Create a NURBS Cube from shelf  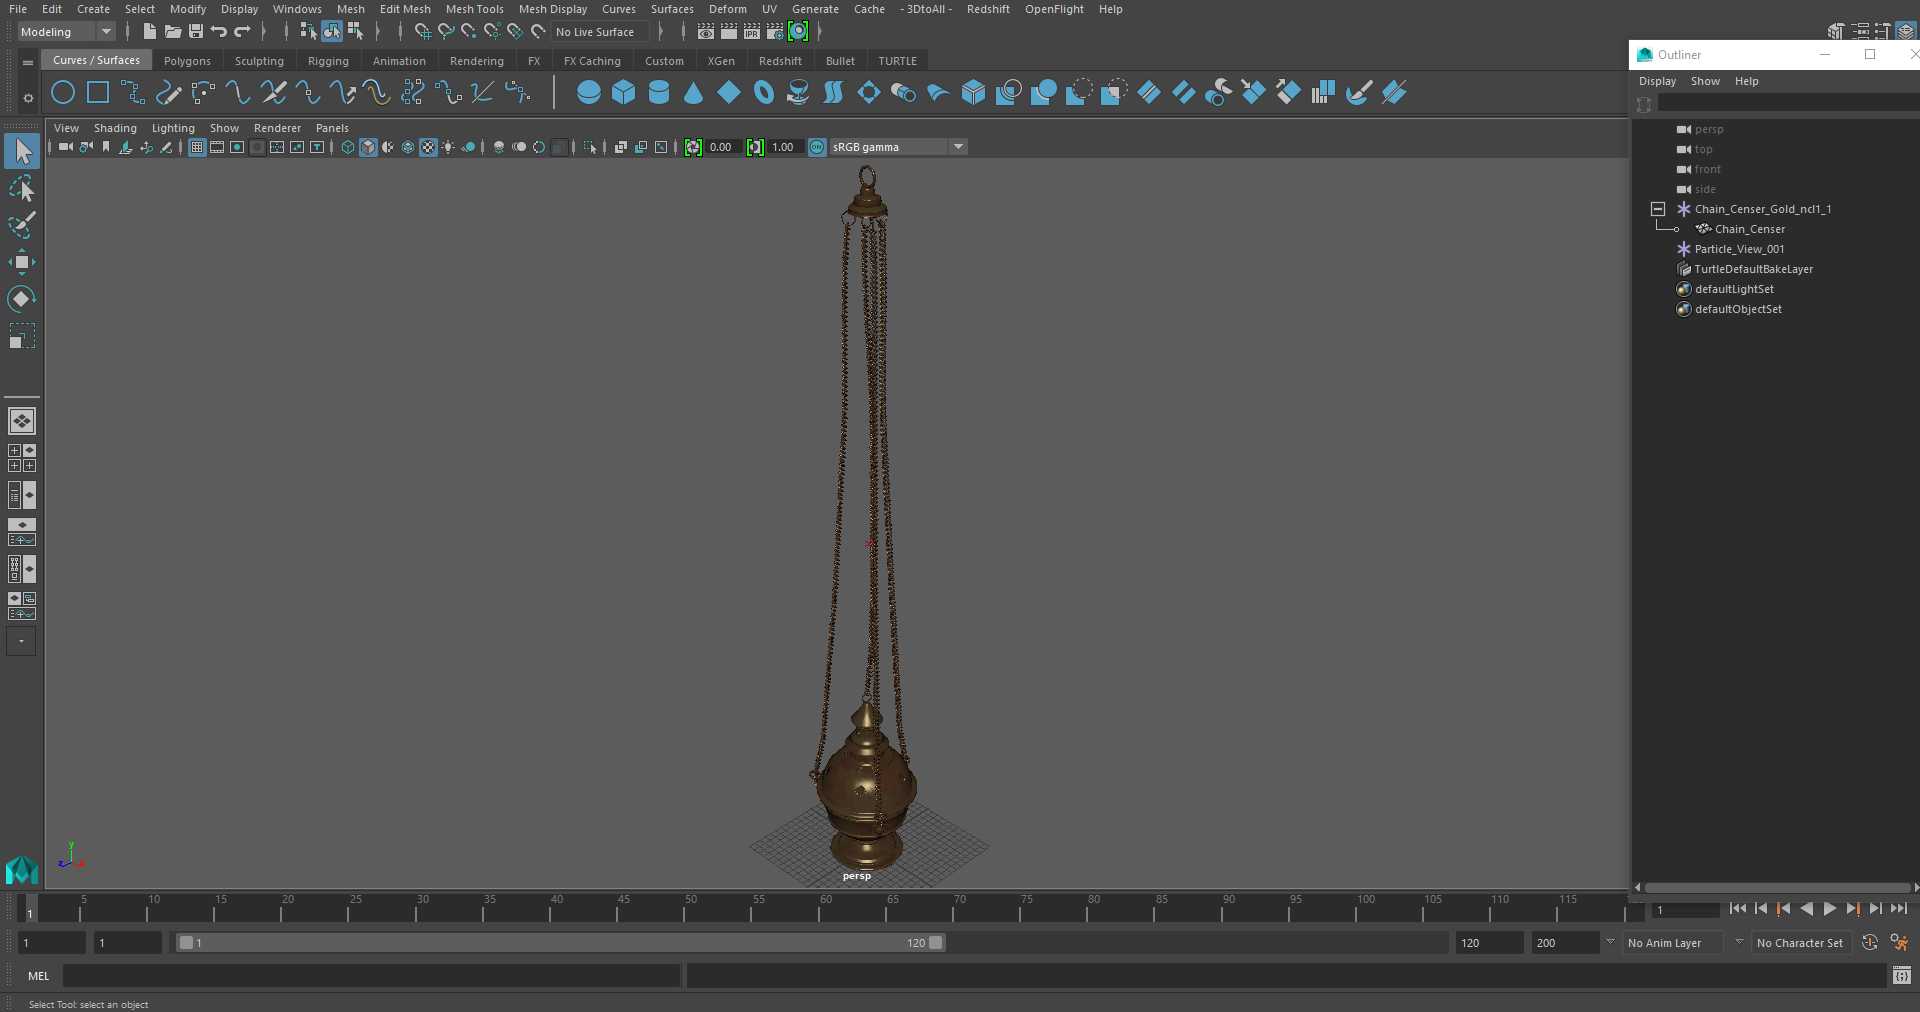pos(624,93)
